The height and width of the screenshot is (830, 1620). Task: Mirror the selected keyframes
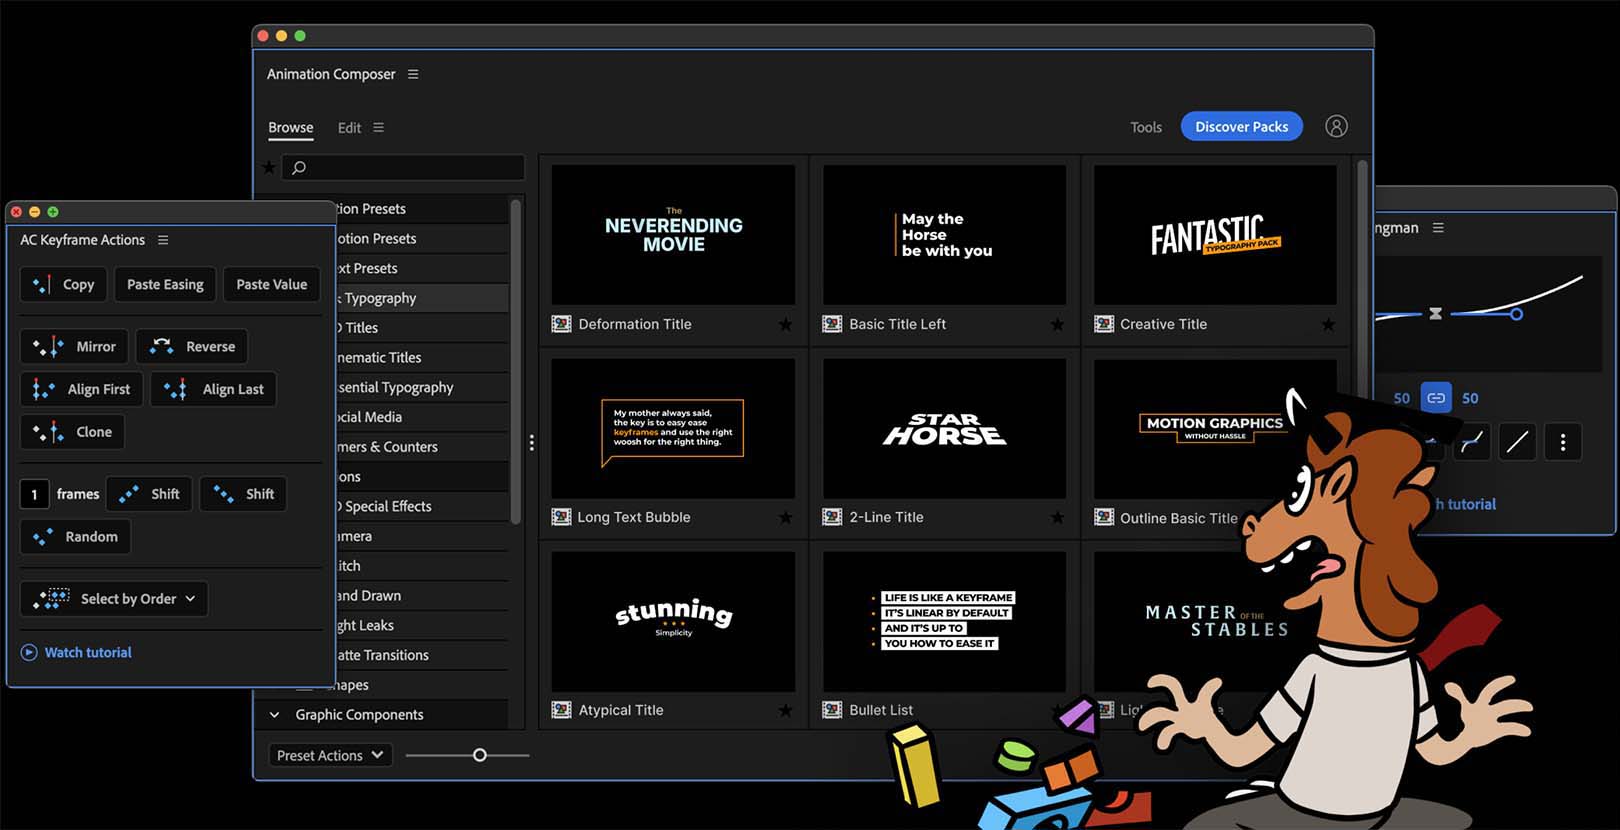[74, 346]
